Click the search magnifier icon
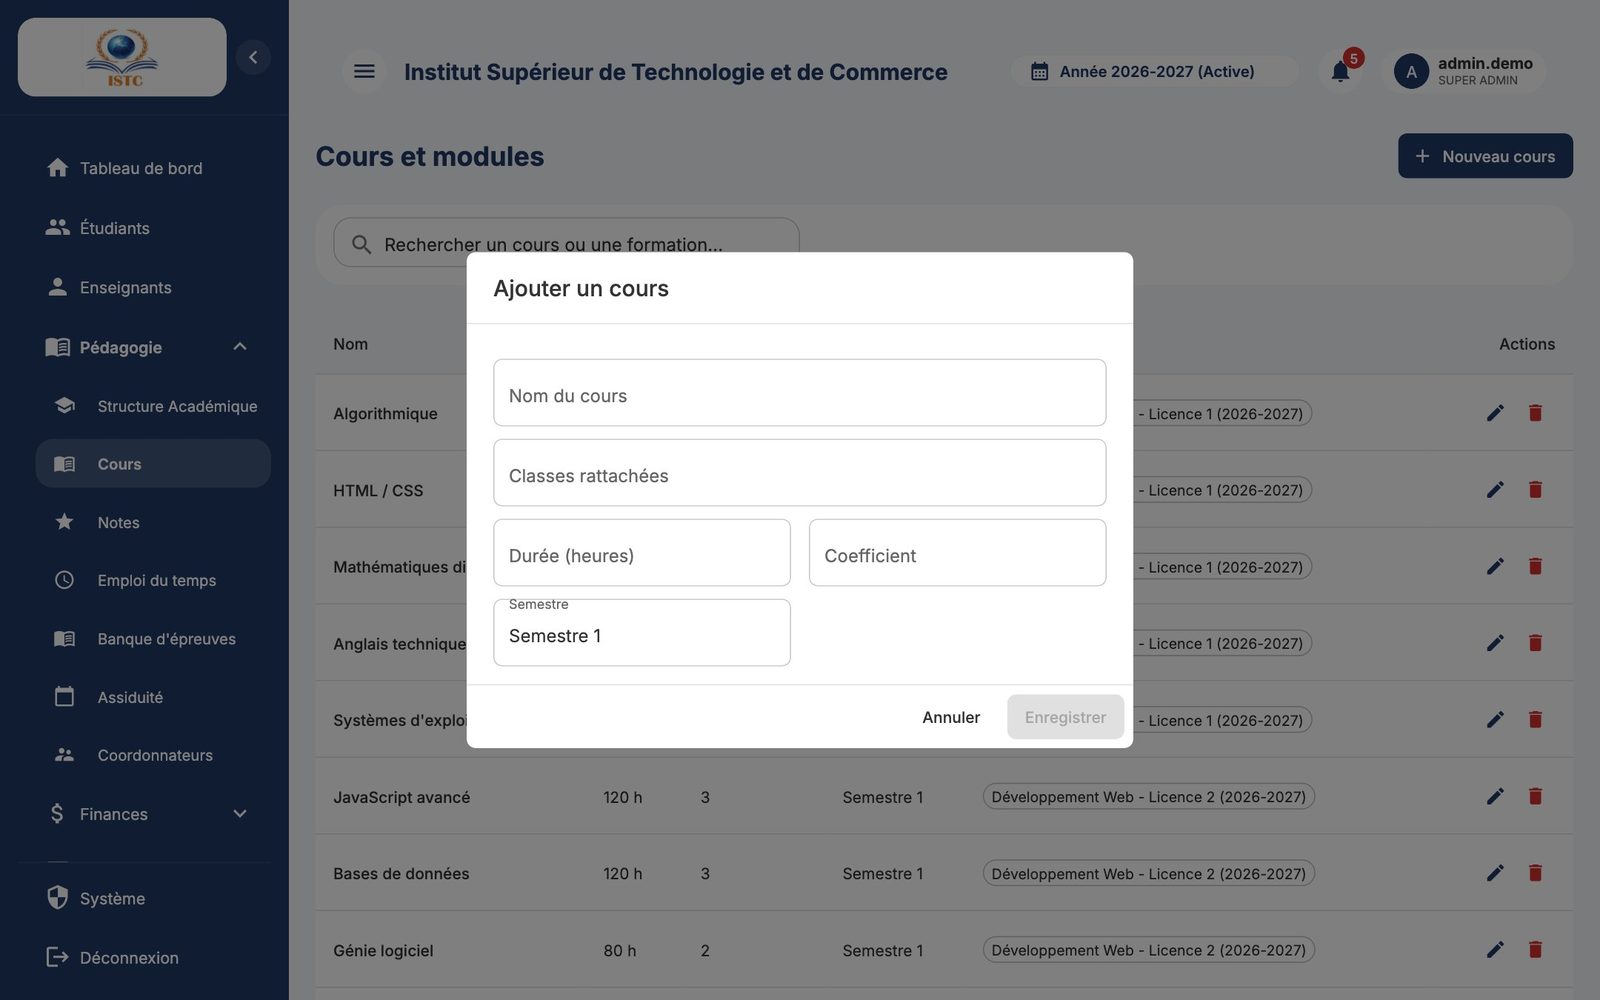 coord(361,244)
